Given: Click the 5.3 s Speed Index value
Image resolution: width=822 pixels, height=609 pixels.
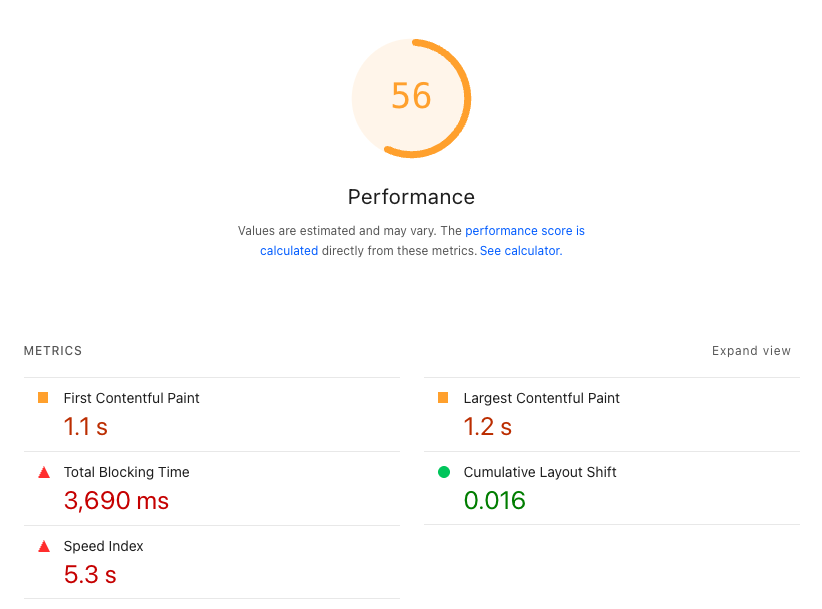Looking at the screenshot, I should [90, 574].
